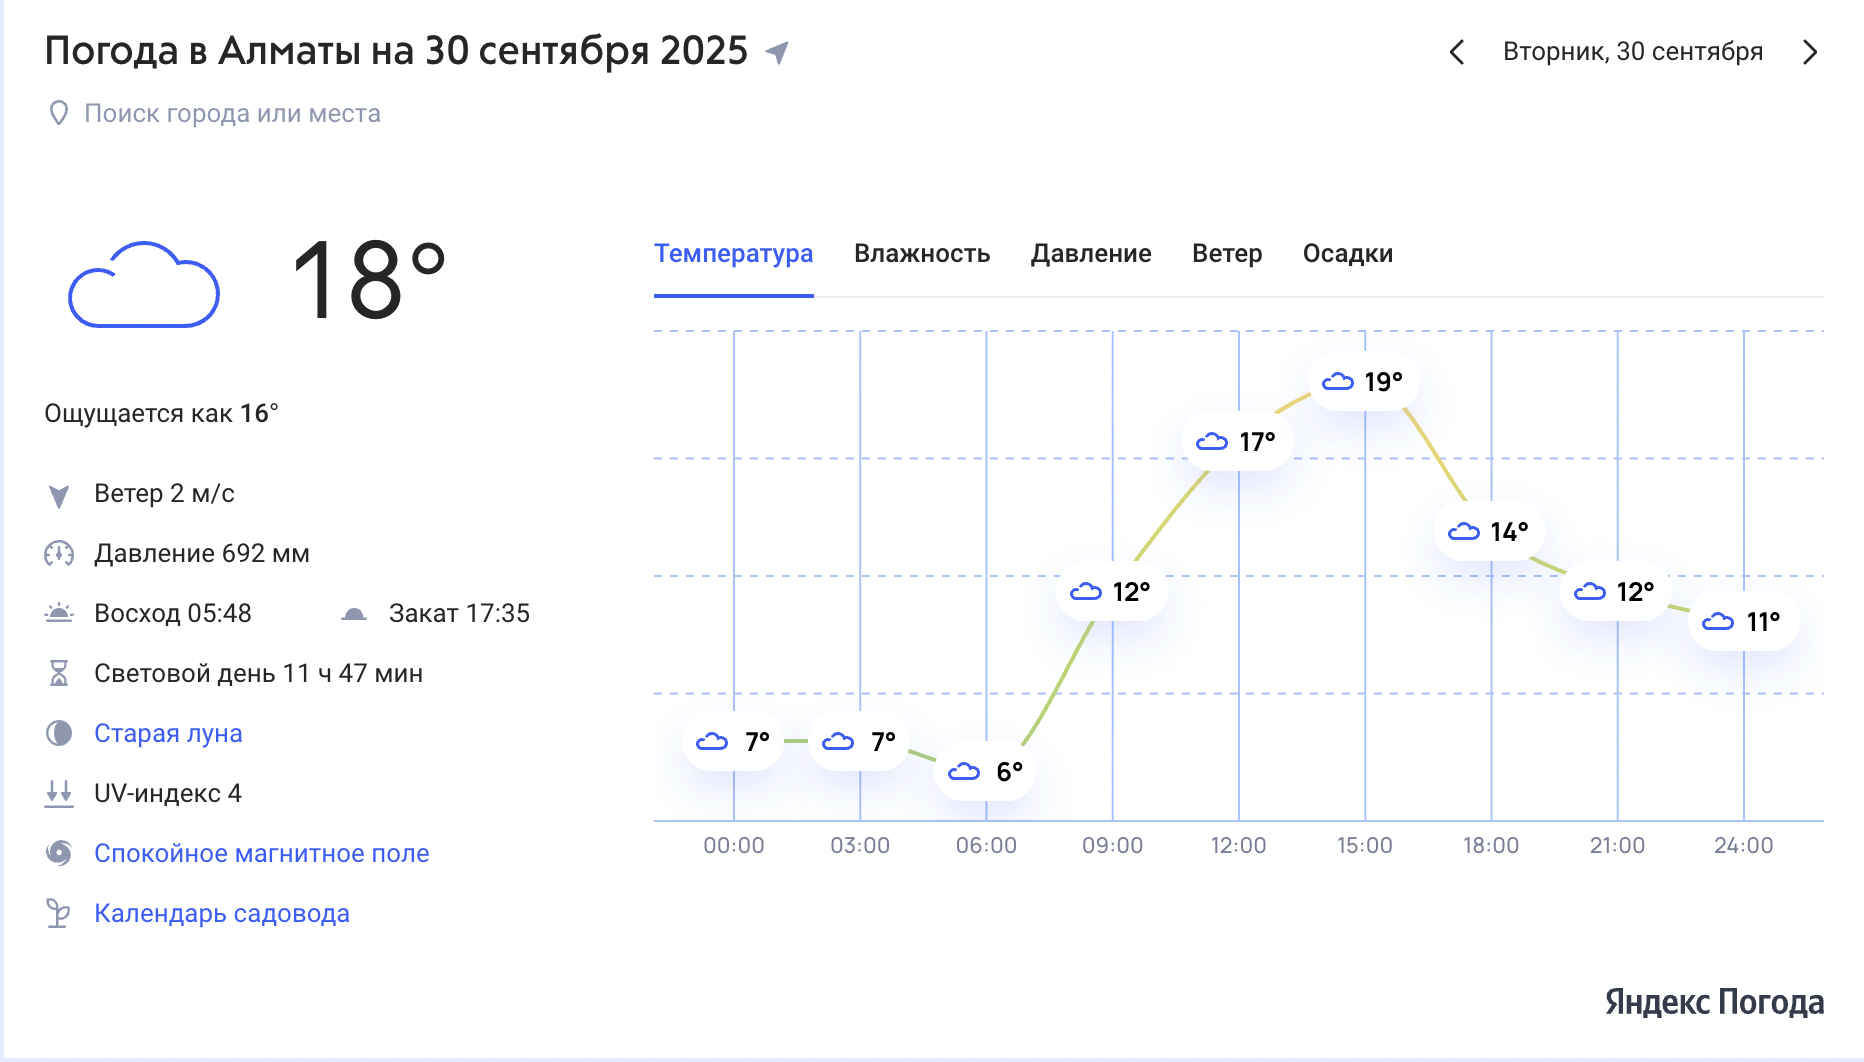
Task: Click the sunrise icon next to Восход
Action: 59,613
